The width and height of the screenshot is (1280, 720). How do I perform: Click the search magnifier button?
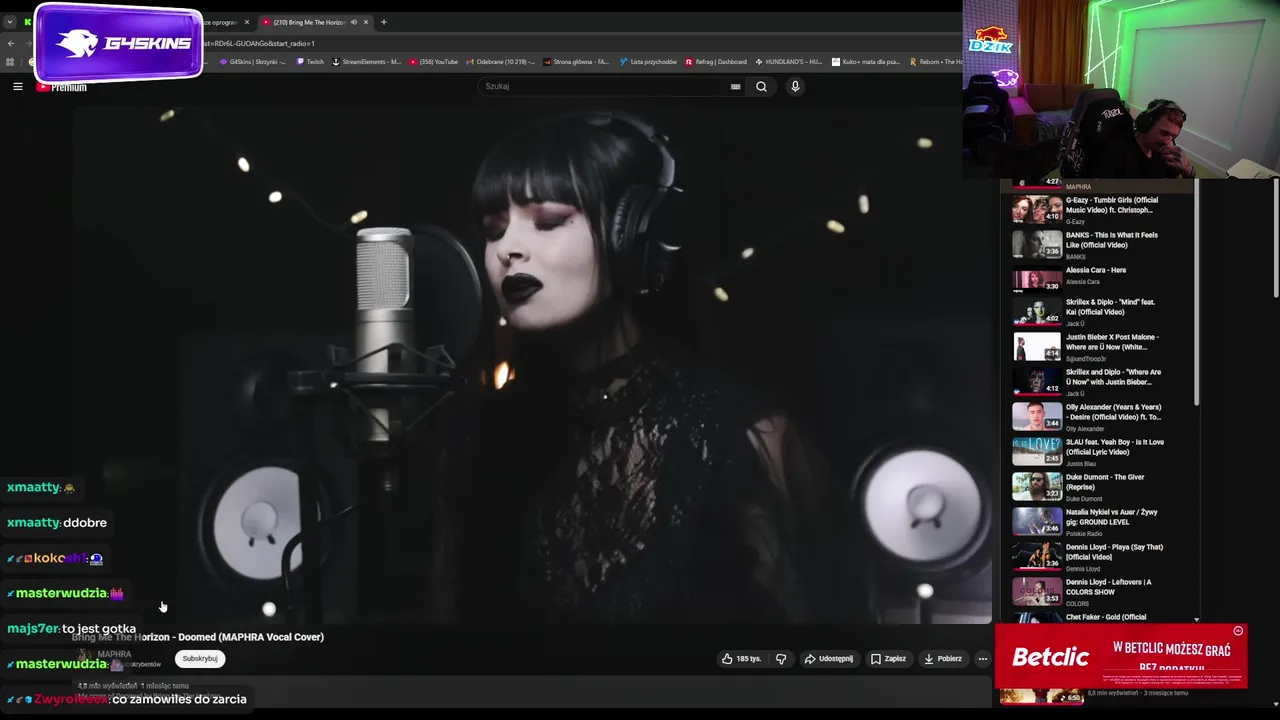click(x=761, y=86)
